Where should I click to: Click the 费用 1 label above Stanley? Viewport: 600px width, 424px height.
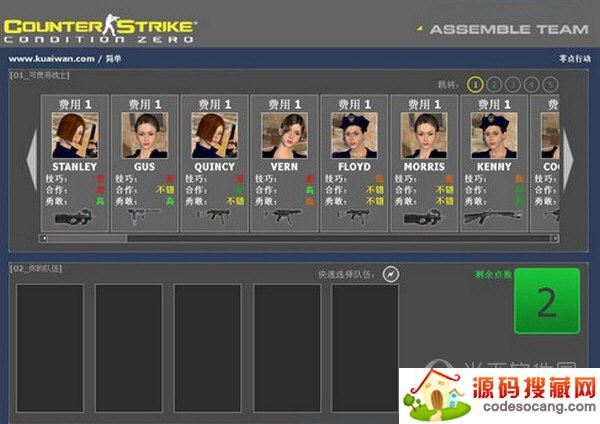tap(75, 104)
